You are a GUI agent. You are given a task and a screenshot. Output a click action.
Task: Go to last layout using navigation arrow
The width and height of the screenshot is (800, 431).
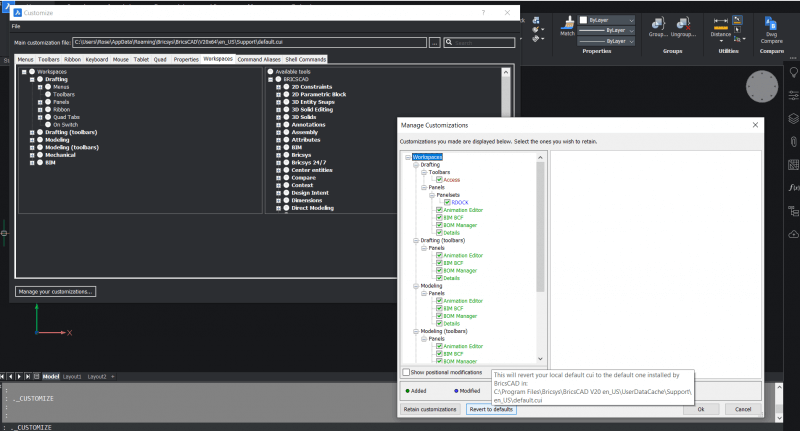click(28, 376)
